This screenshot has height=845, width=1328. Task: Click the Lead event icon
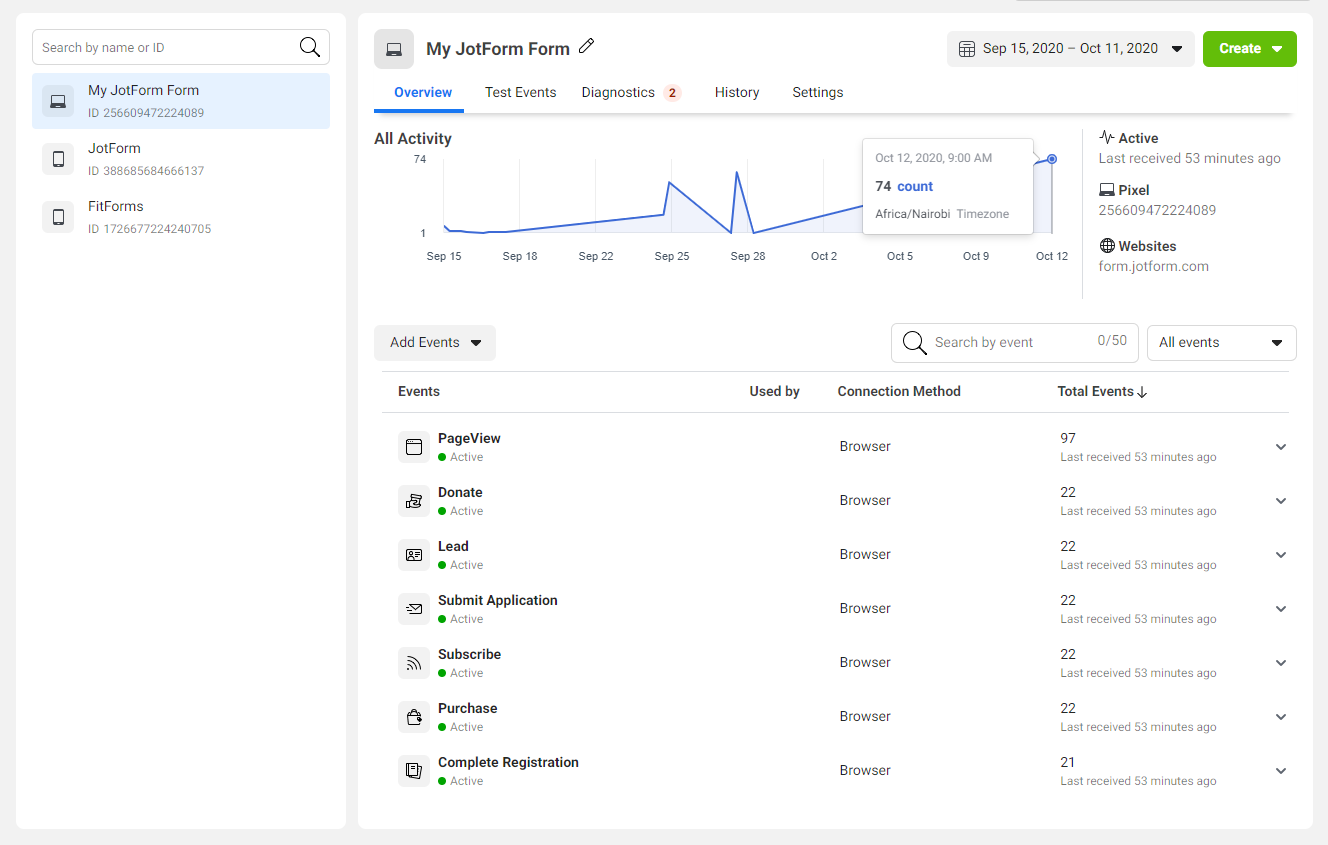pos(414,555)
